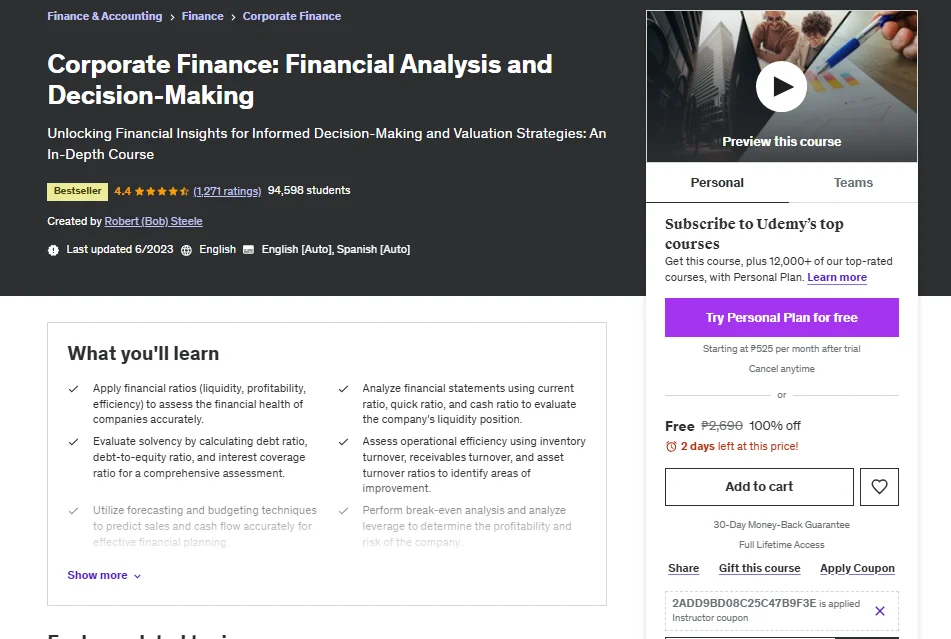This screenshot has width=951, height=639.
Task: Select the Personal tab
Action: coord(717,182)
